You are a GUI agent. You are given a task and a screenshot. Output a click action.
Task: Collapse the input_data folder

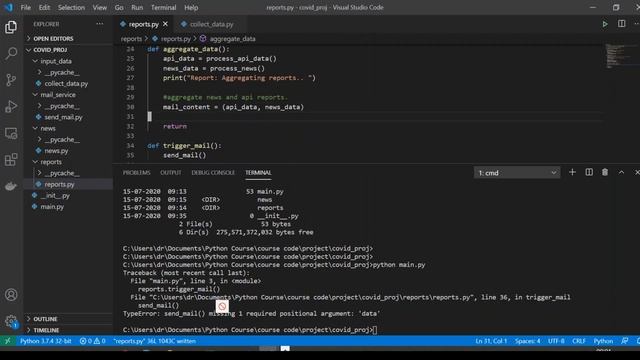point(56,61)
